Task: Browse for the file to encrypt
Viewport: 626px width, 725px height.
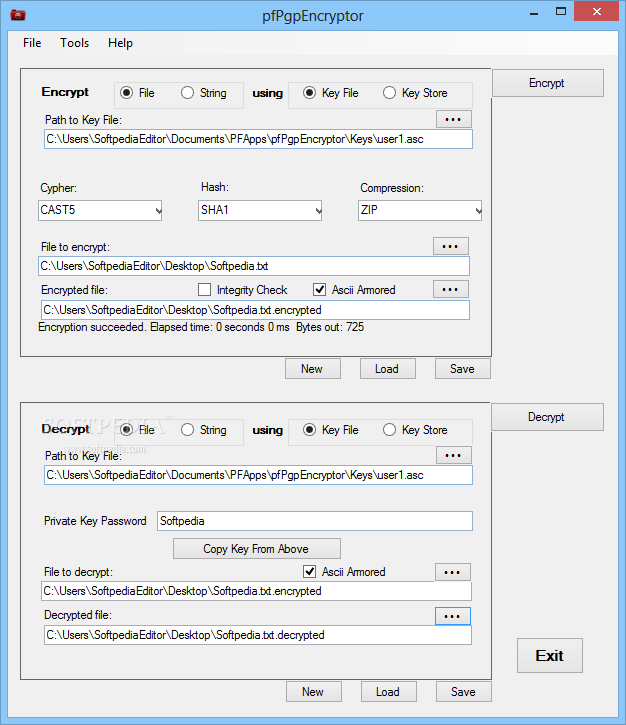Action: (x=450, y=246)
